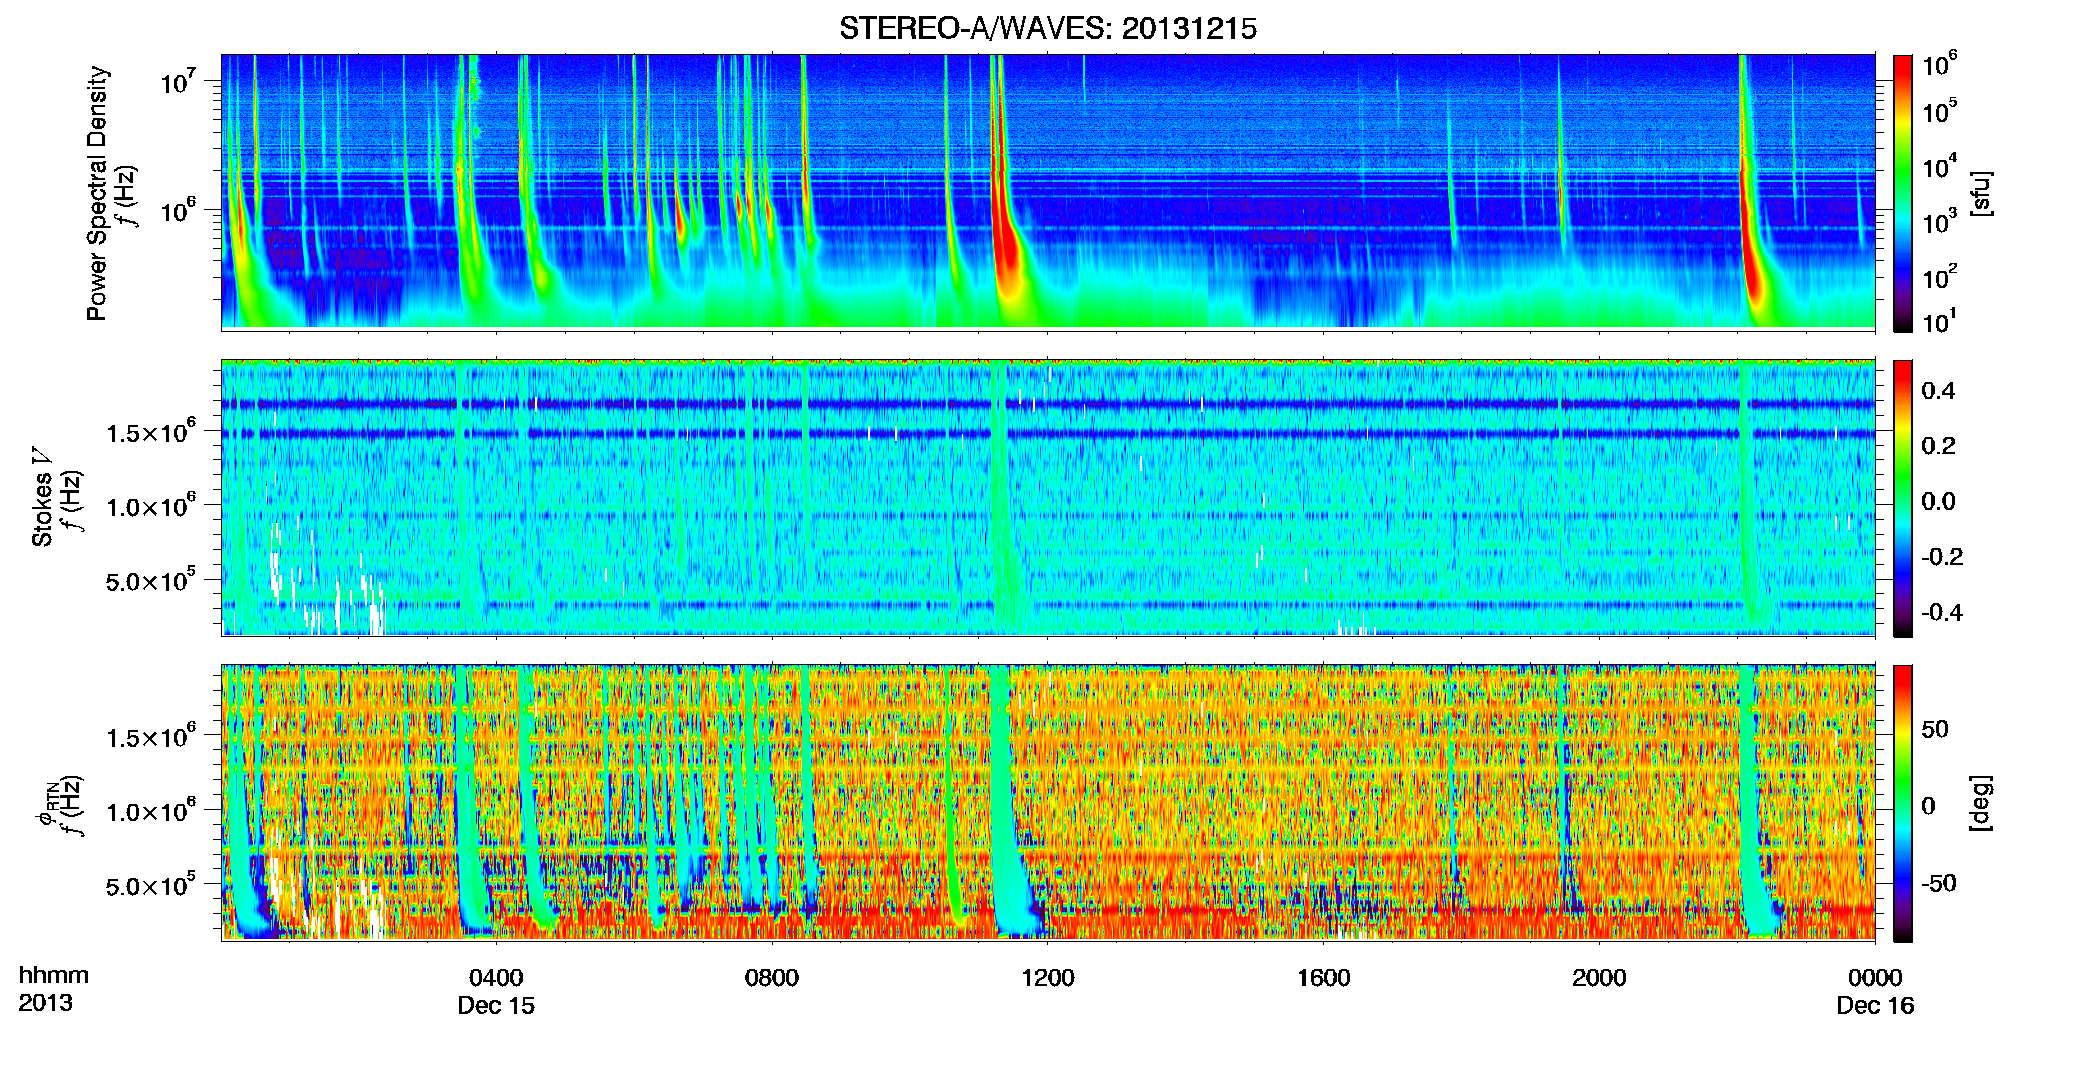Click the 0000 time tick label
The image size is (2096, 1080).
click(1875, 977)
